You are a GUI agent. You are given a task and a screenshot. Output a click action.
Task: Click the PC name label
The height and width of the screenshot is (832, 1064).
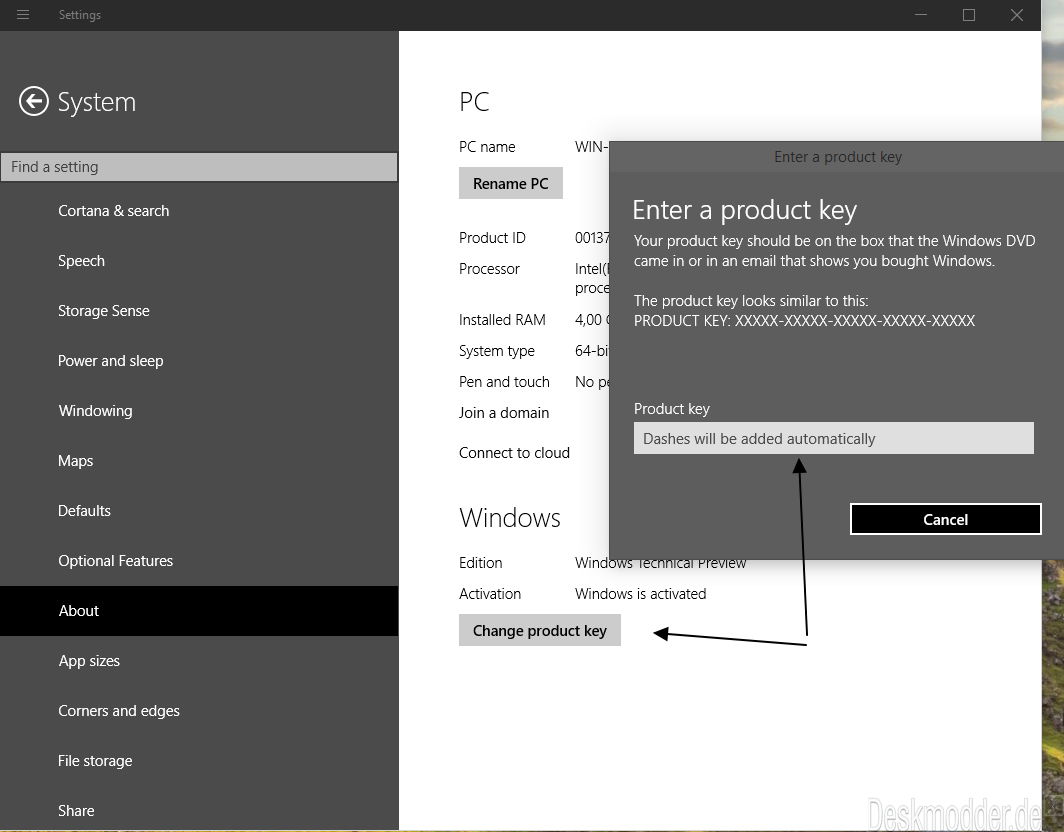pos(487,147)
